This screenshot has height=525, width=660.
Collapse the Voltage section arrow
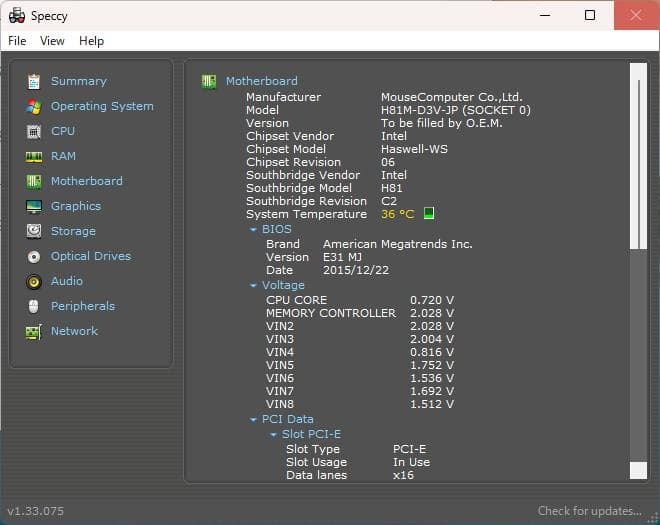pos(253,285)
